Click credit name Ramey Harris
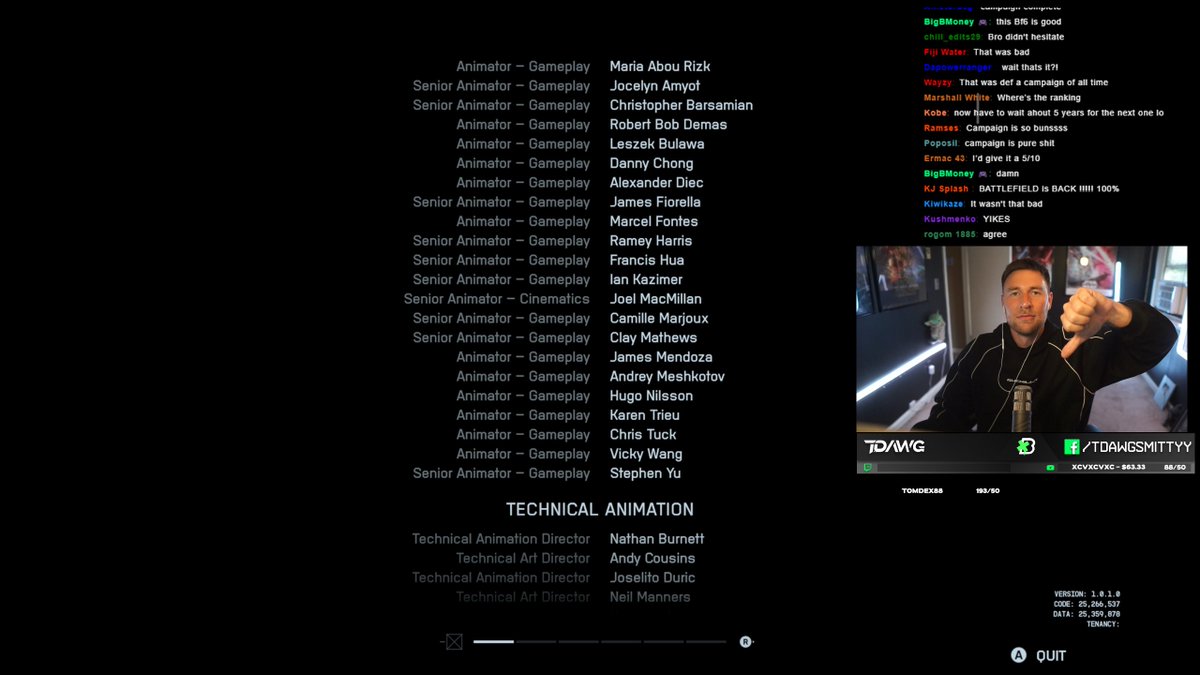The image size is (1200, 675). coord(651,241)
